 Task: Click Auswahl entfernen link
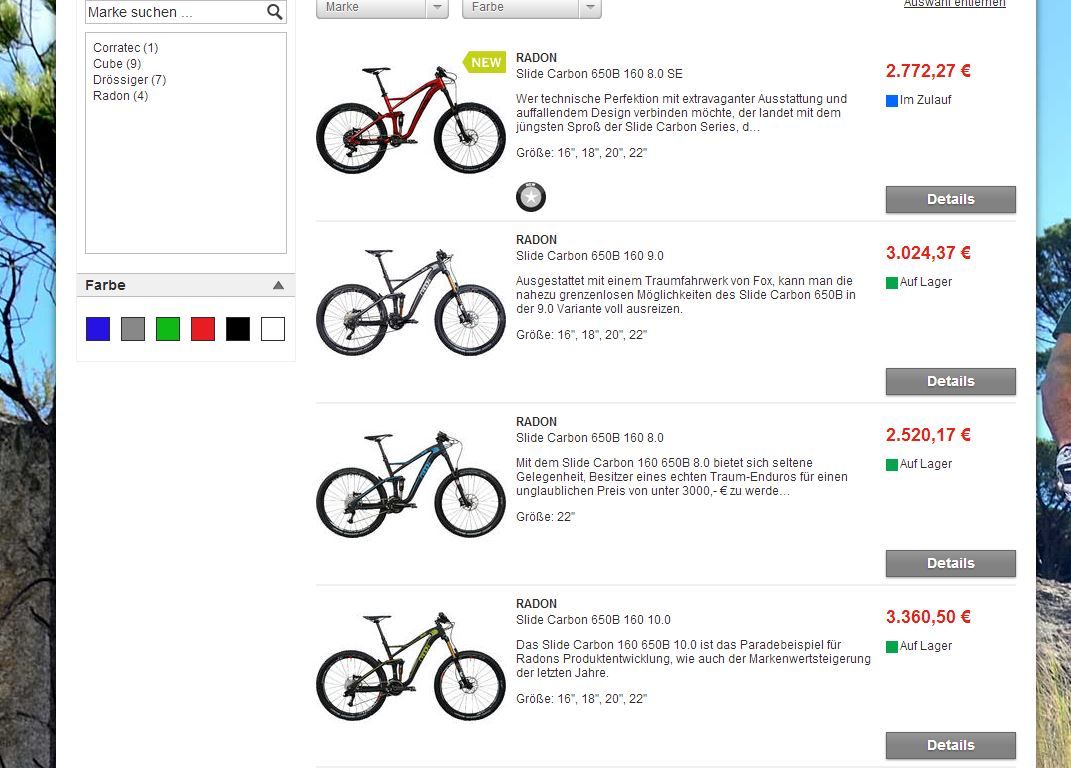tap(954, 4)
